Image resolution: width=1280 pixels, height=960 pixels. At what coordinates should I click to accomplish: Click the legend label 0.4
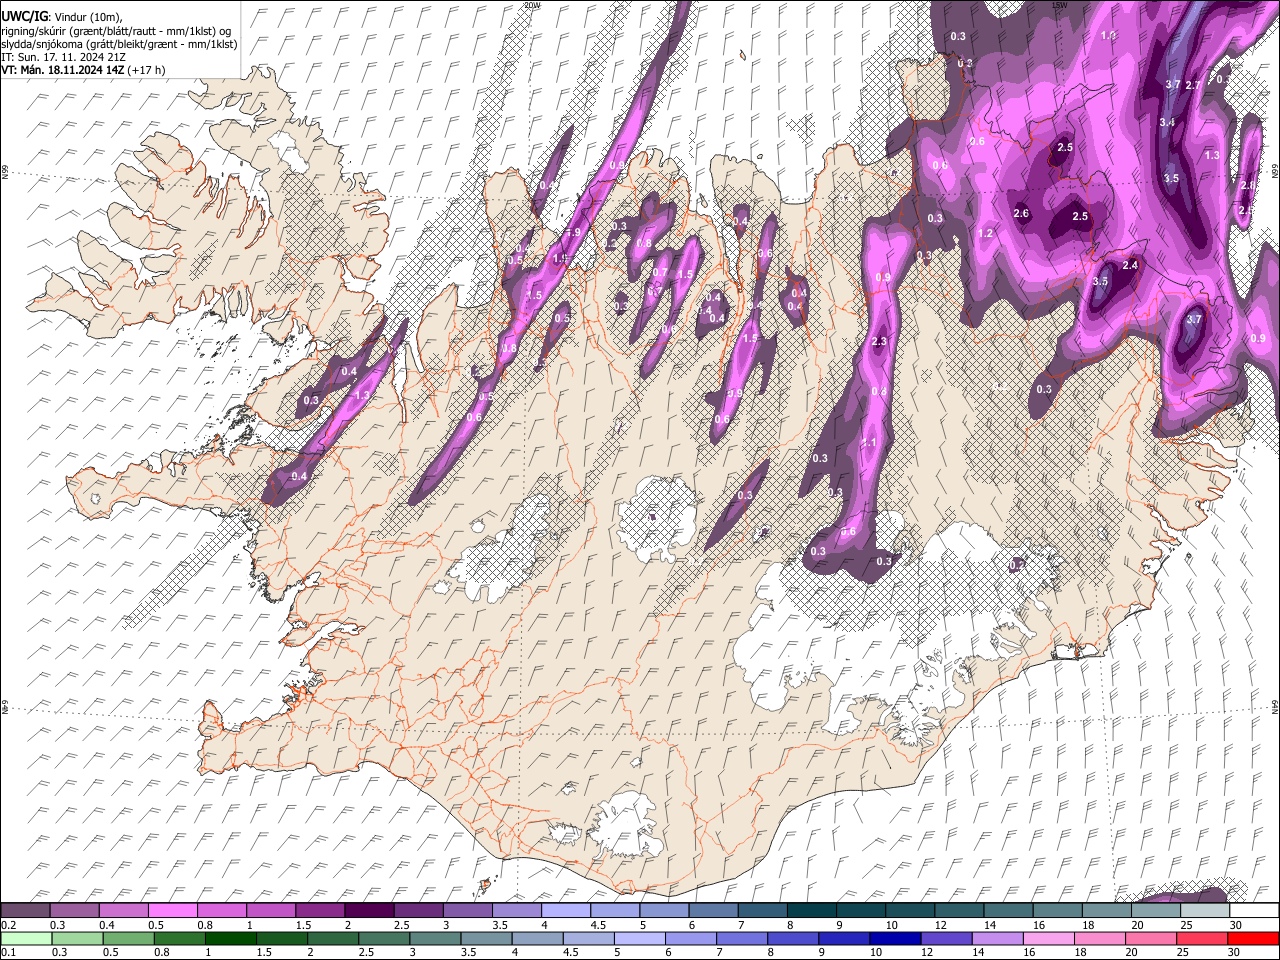click(107, 925)
